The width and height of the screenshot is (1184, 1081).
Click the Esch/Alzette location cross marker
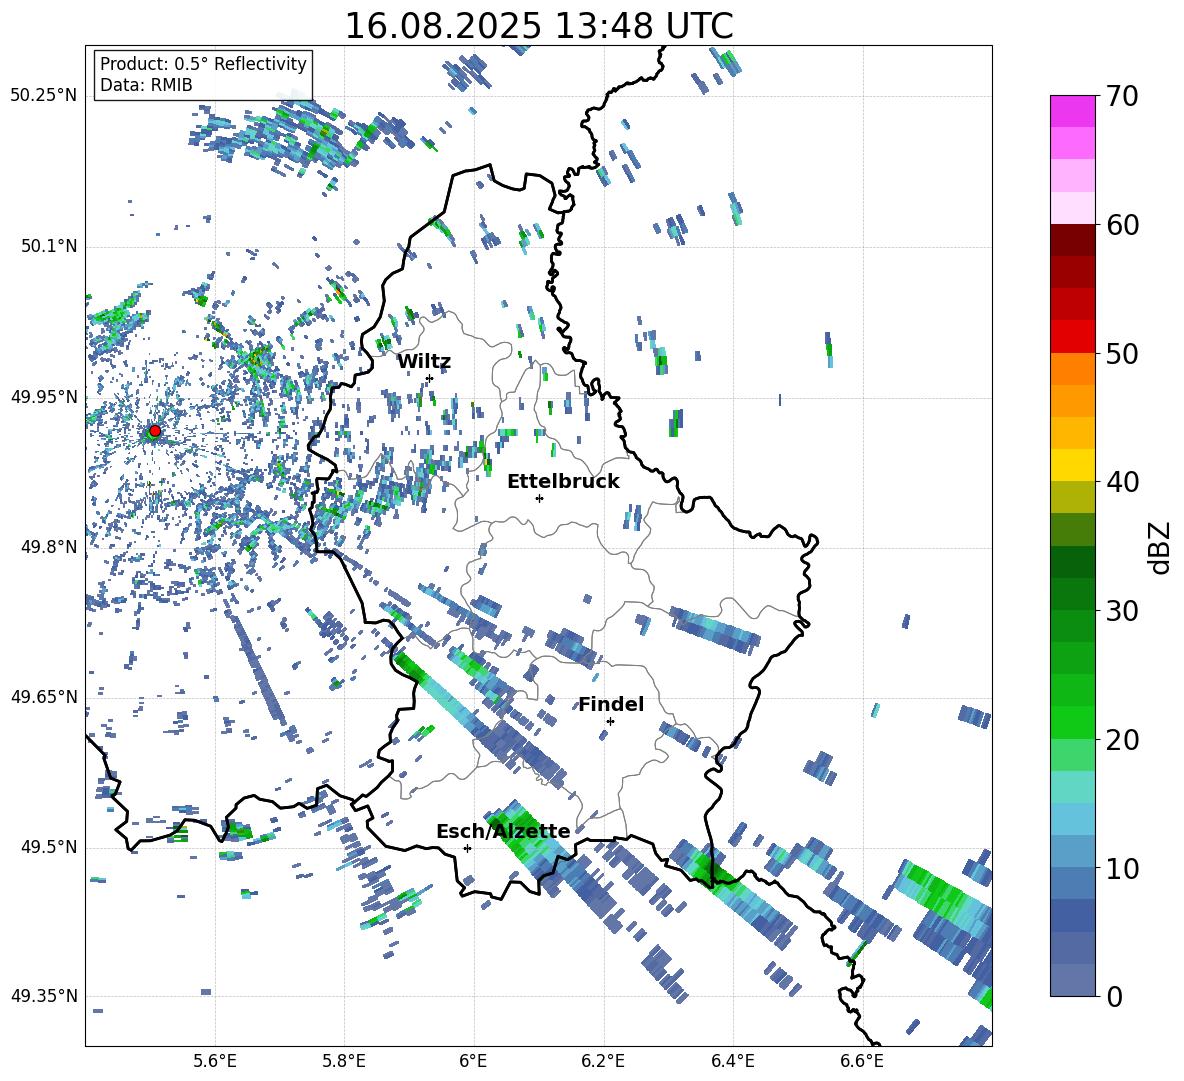pos(467,848)
